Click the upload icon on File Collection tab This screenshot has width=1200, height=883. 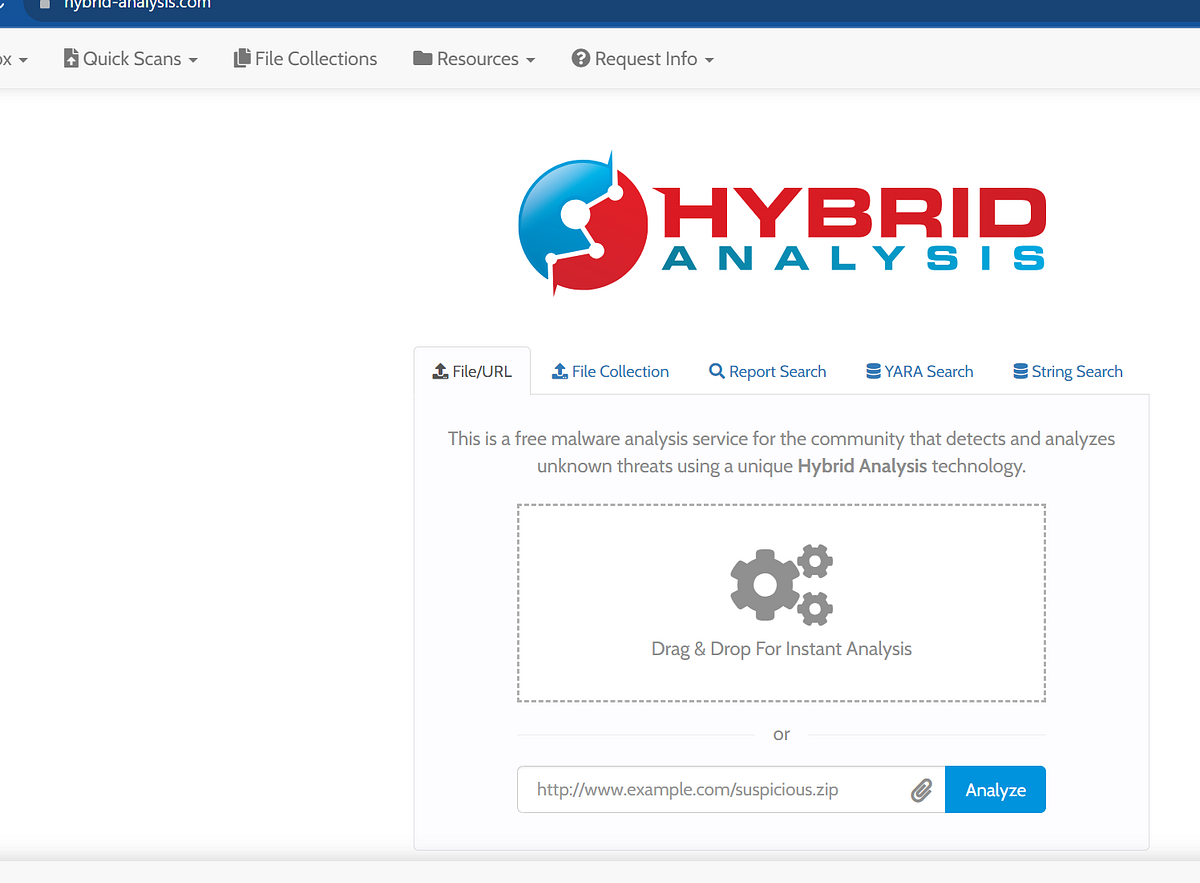559,371
